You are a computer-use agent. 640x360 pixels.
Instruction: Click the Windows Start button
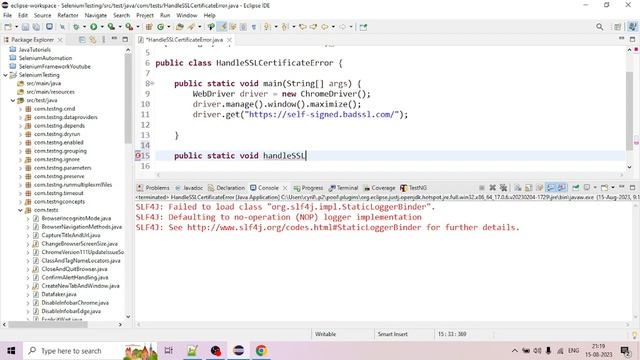click(x=11, y=351)
